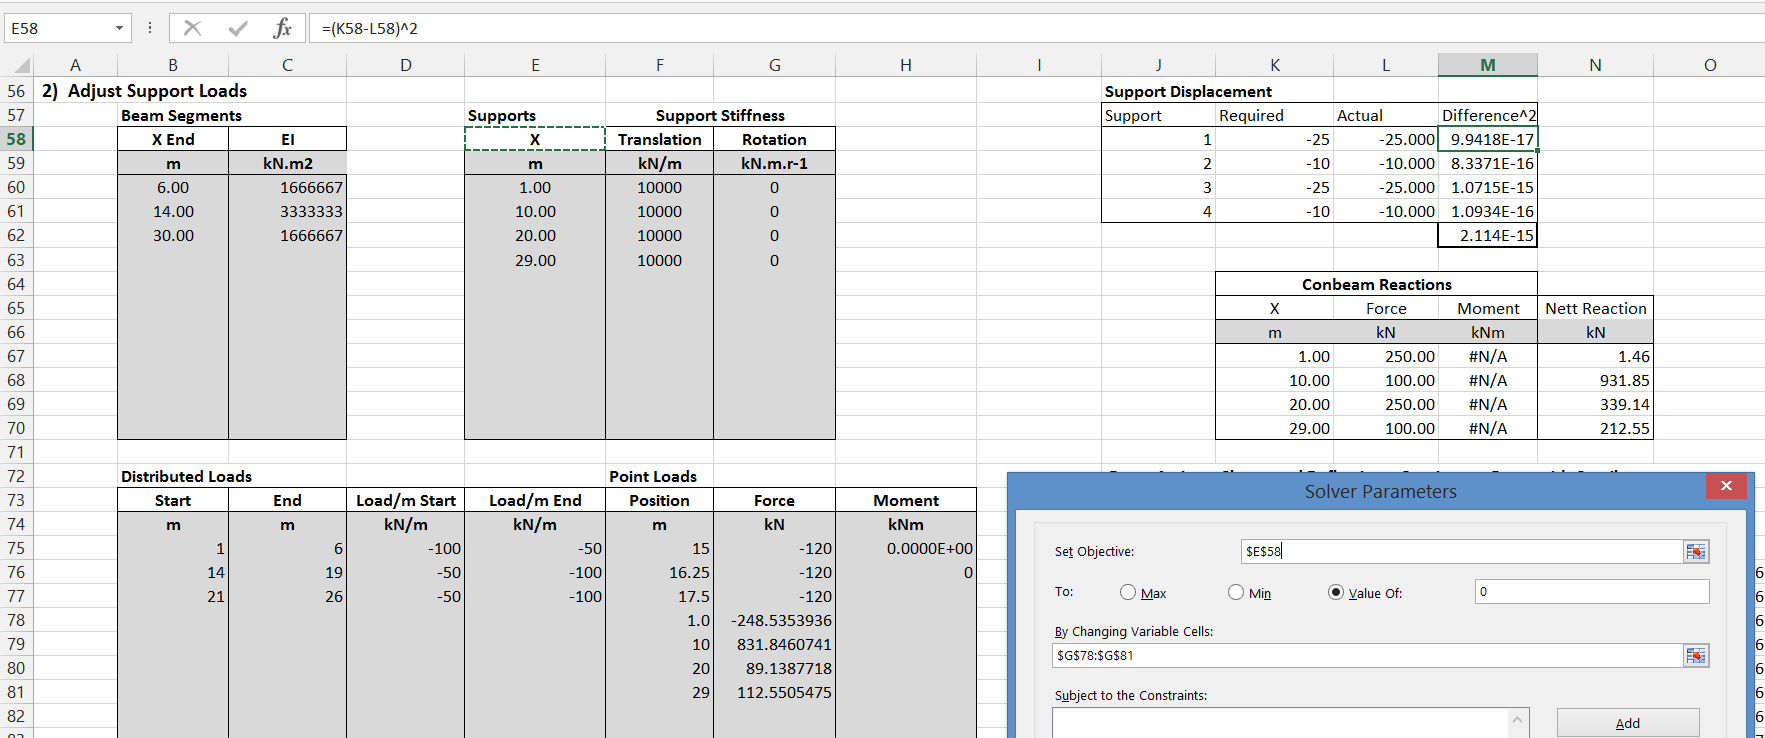Click the By Changing Variable Cells field
This screenshot has height=738, width=1765.
[x=1366, y=656]
